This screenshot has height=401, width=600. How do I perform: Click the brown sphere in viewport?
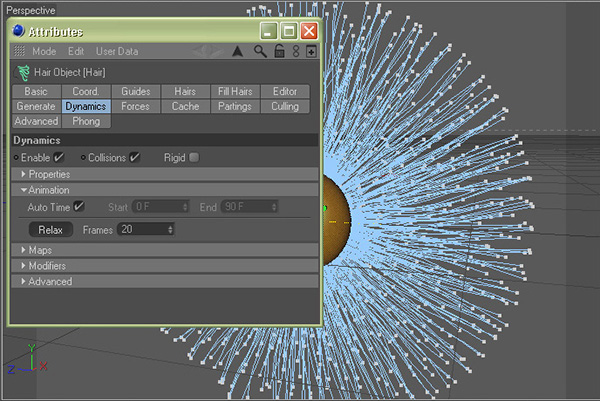pos(336,221)
